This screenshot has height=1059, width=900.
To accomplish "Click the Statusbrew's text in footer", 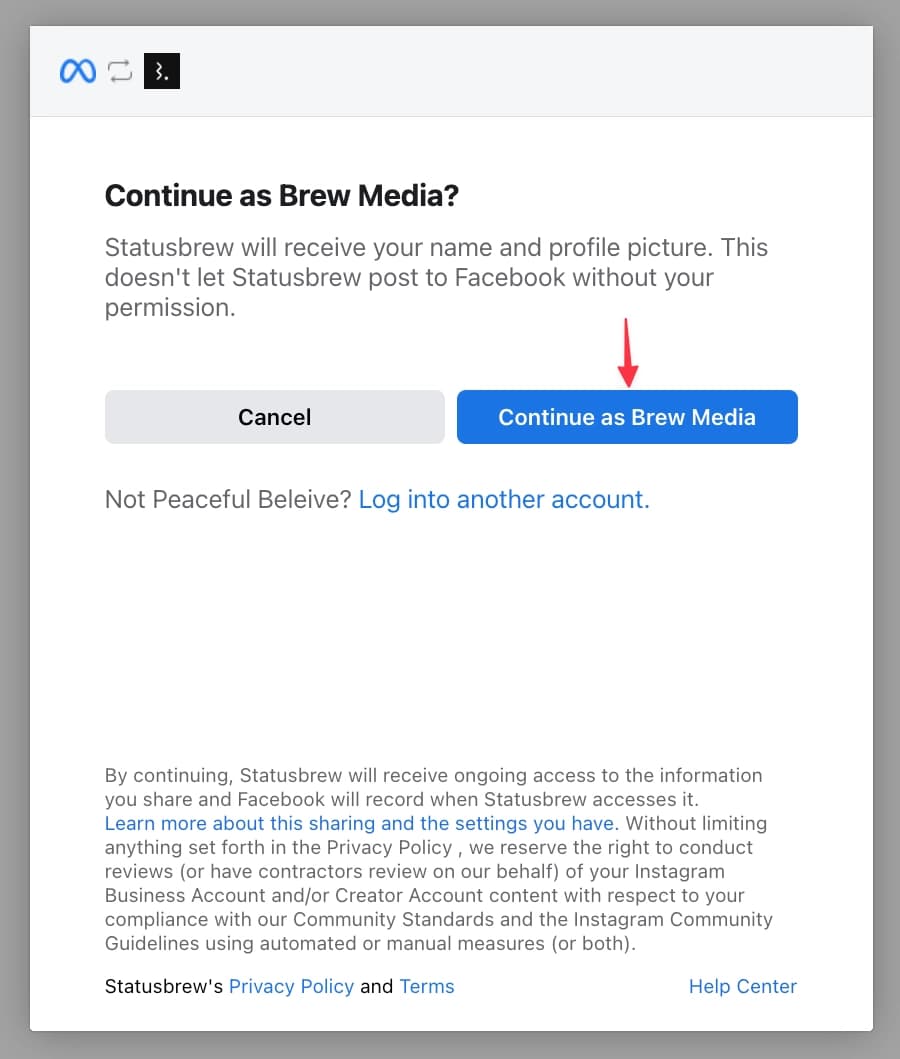I will pos(163,986).
